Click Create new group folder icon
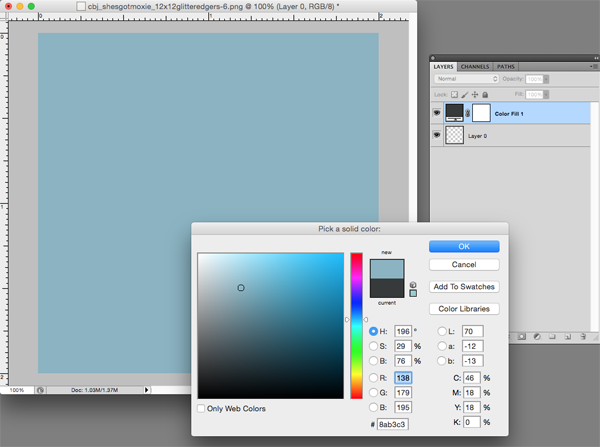 click(x=552, y=337)
